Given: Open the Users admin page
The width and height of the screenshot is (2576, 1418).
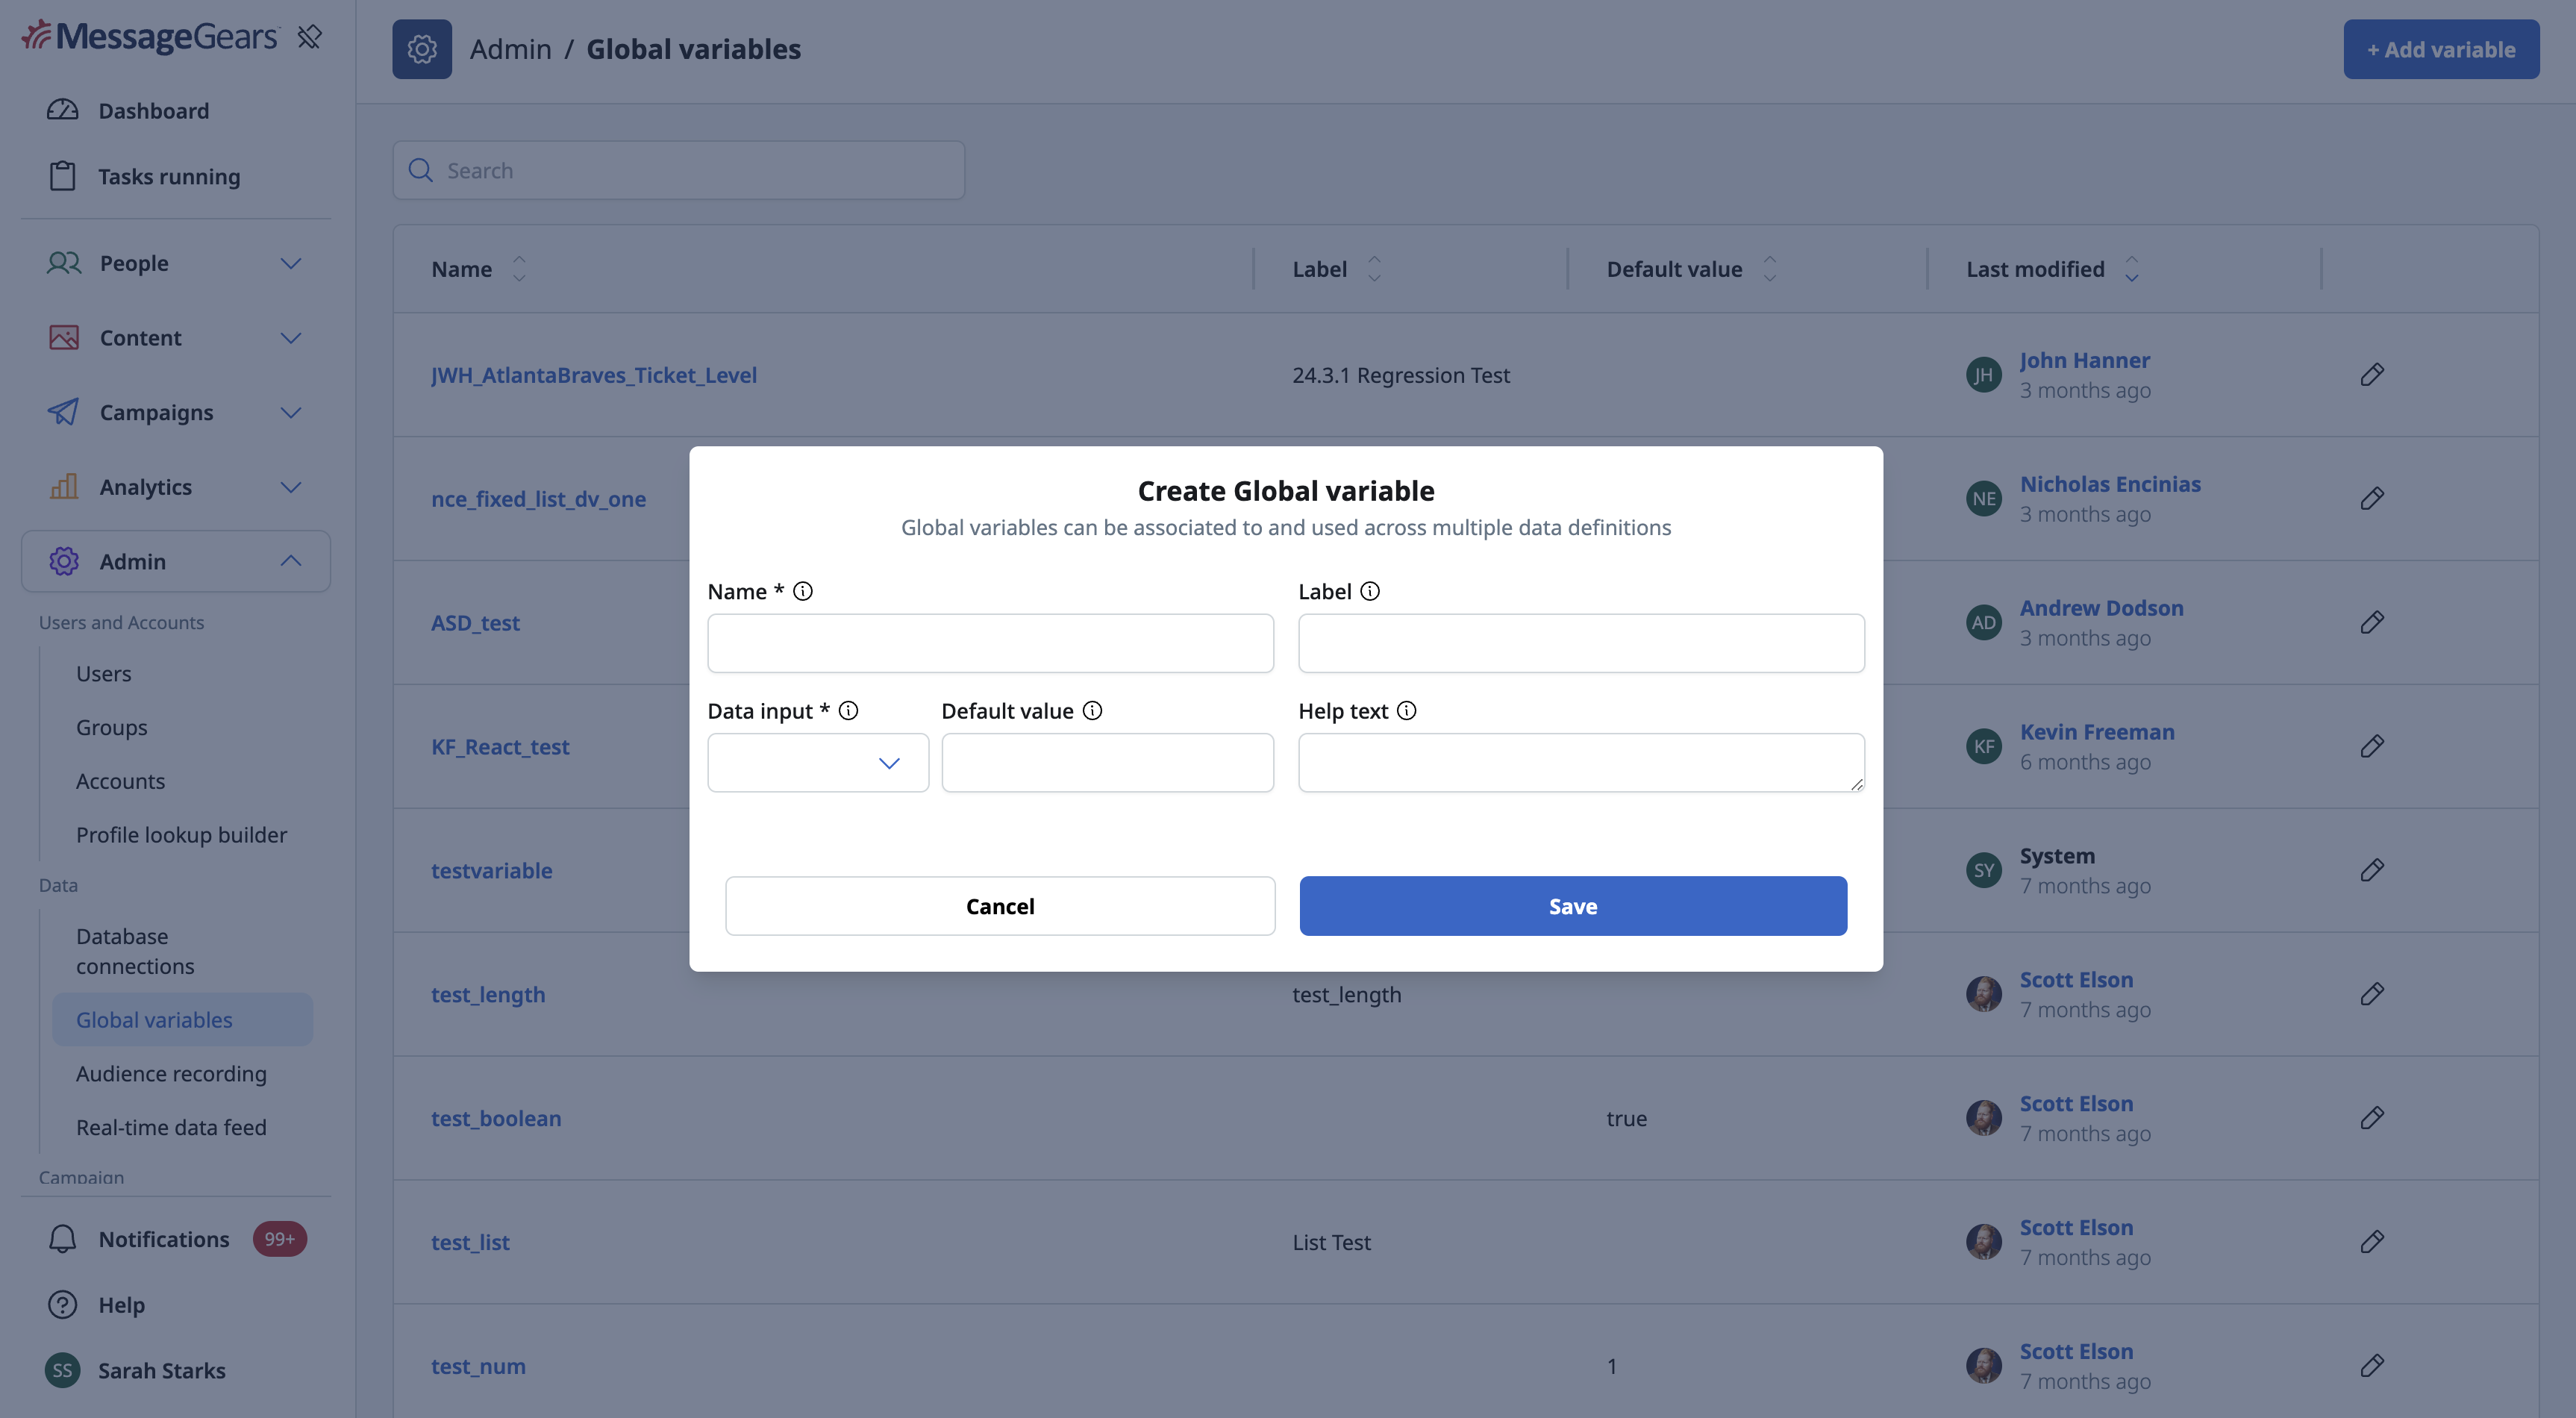Looking at the screenshot, I should [x=104, y=674].
